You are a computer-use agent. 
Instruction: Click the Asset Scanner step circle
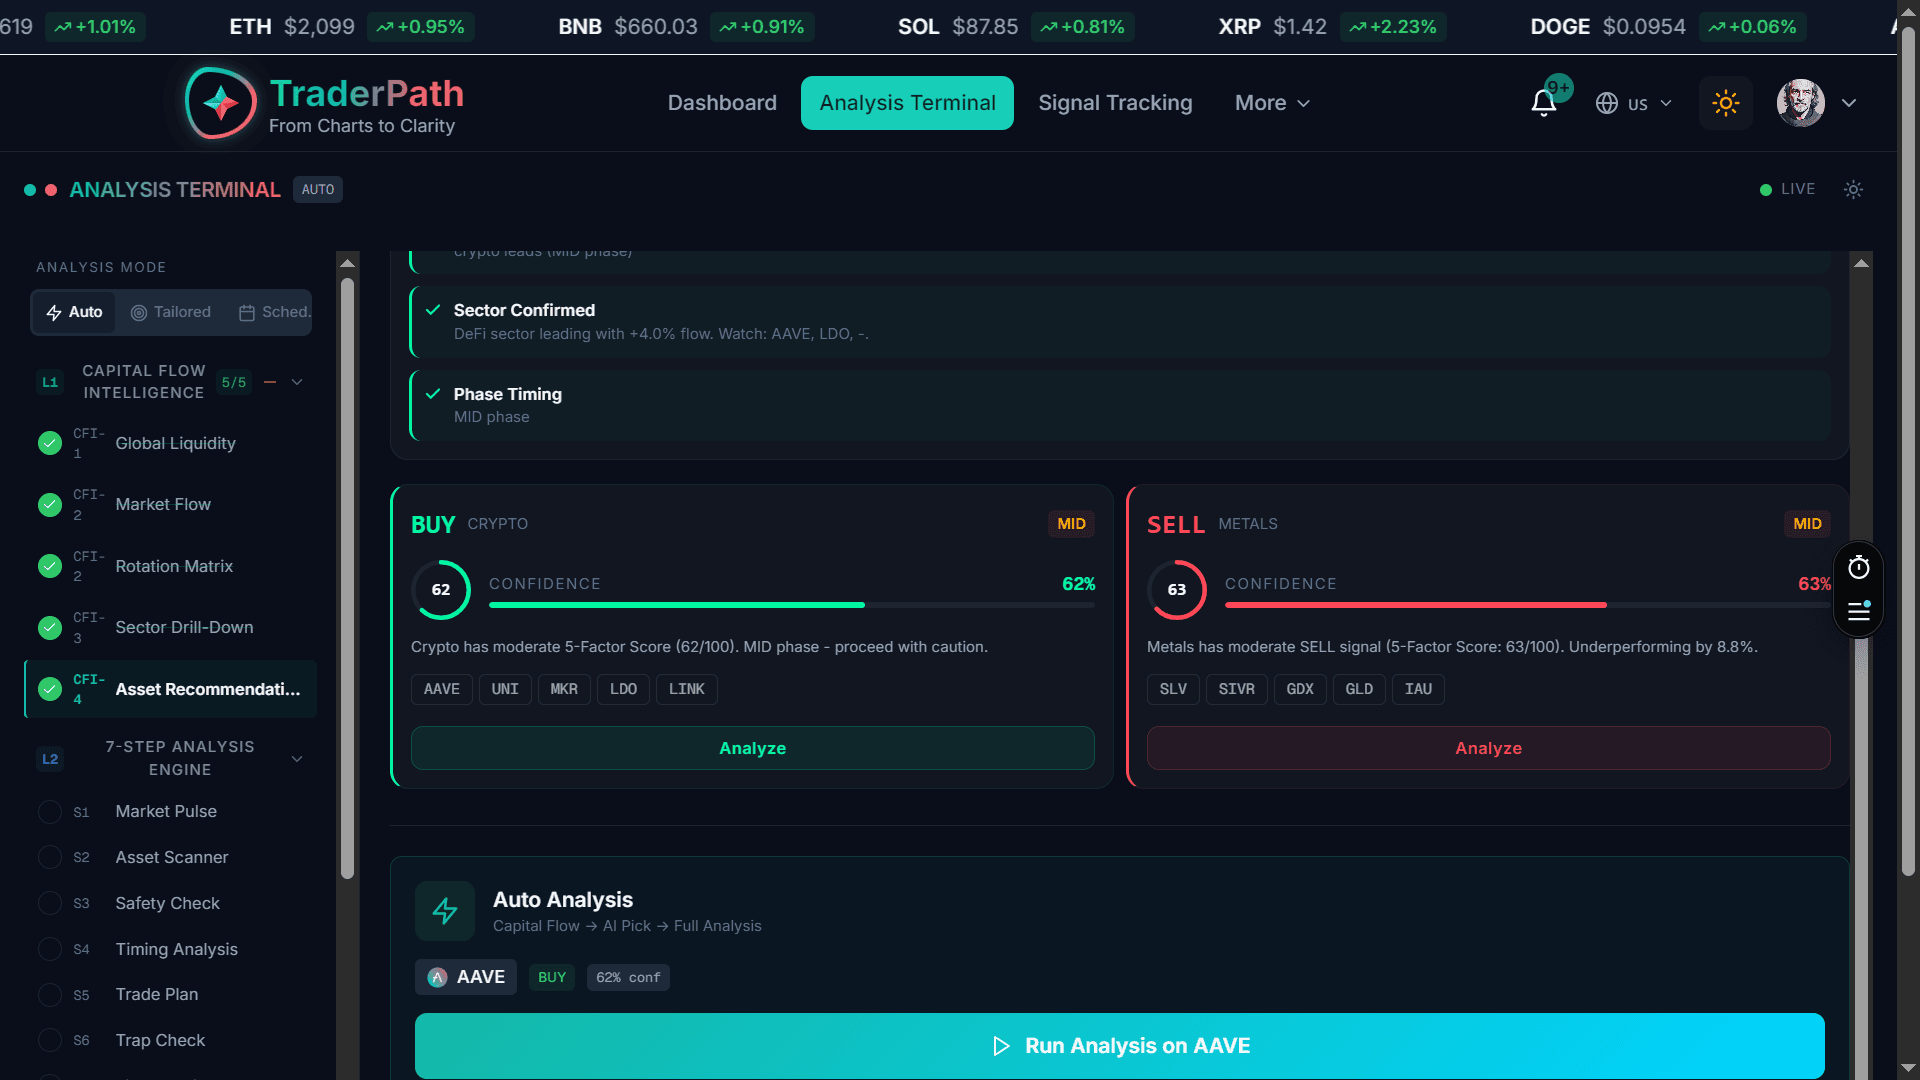coord(50,857)
